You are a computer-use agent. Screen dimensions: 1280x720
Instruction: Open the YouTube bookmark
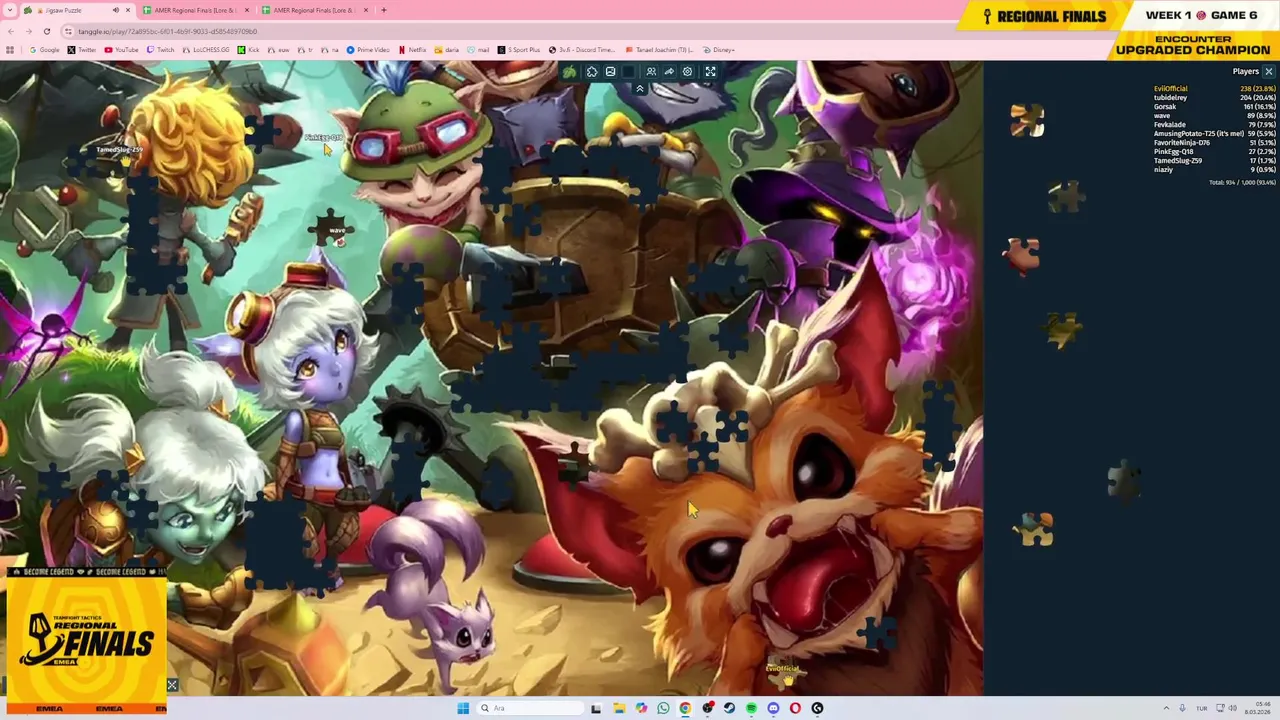point(122,50)
